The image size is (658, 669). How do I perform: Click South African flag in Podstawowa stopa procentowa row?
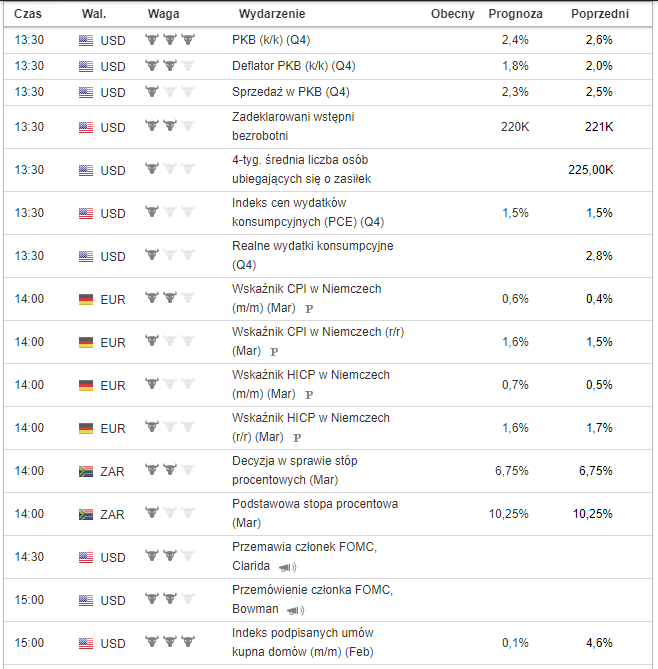point(85,514)
